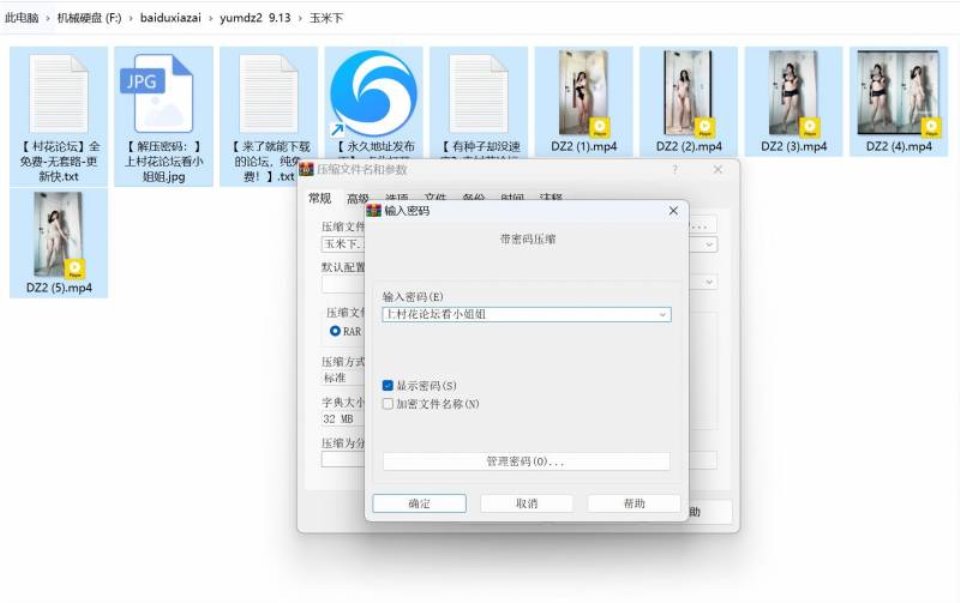Open 管理密码 password manager button
Viewport: 960px width, 603px height.
tap(526, 461)
